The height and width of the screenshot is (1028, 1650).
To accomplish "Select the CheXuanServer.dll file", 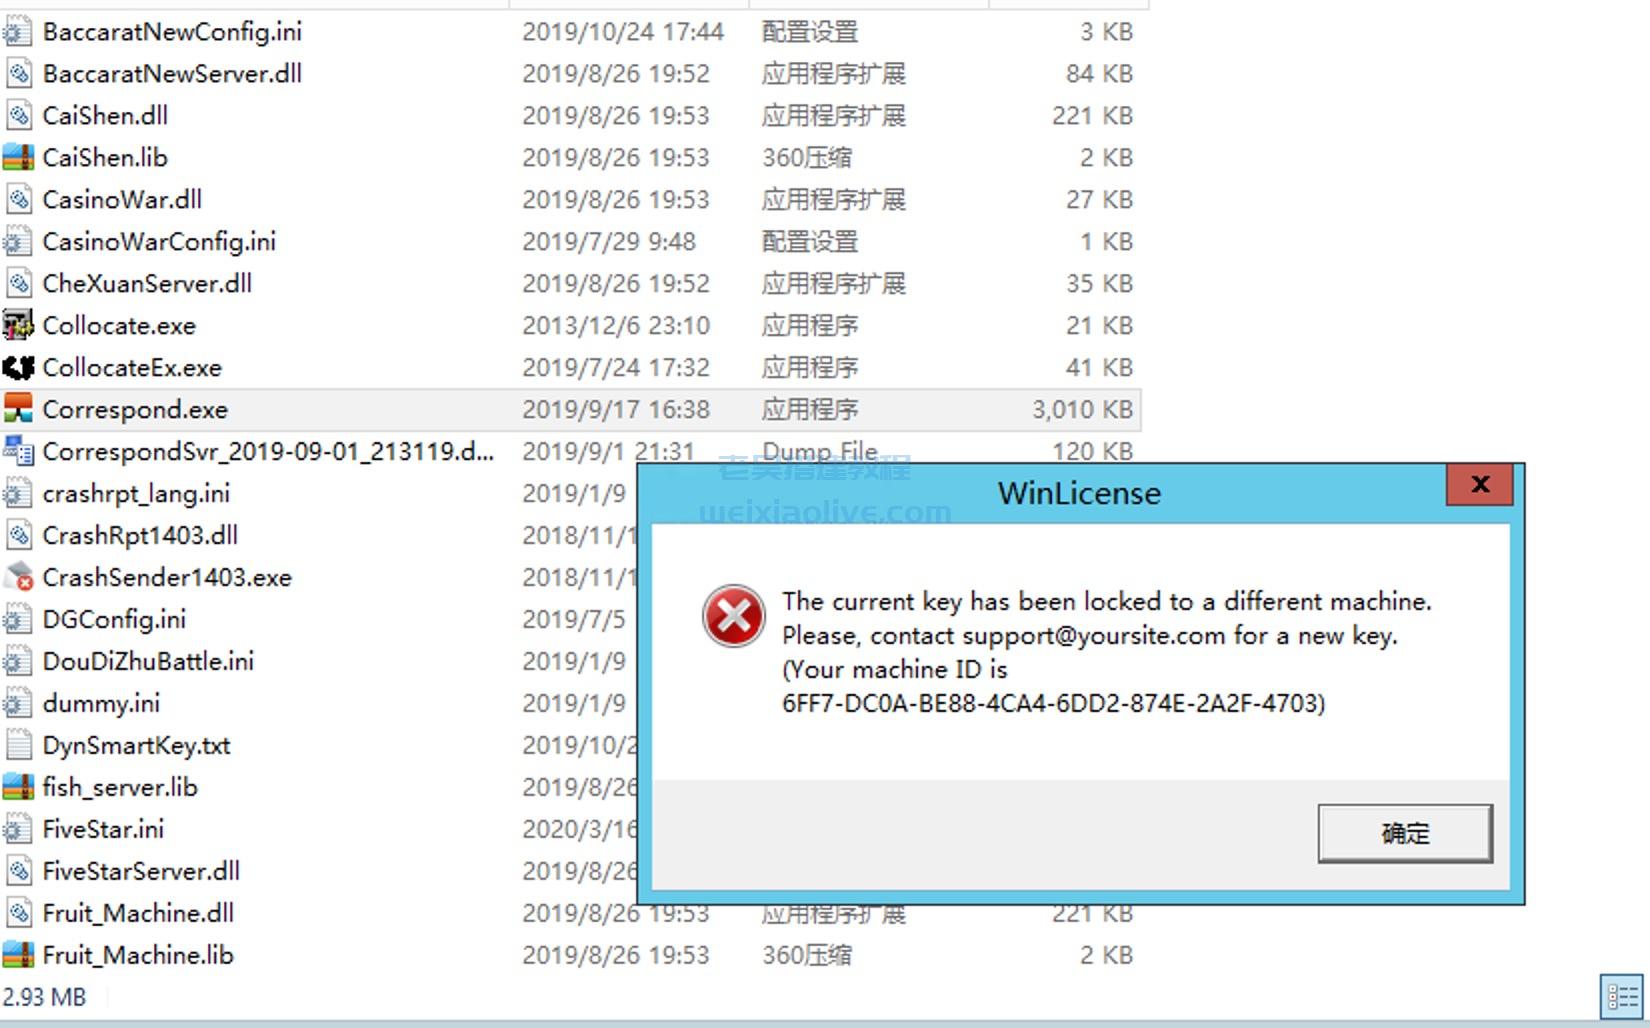I will pos(147,284).
